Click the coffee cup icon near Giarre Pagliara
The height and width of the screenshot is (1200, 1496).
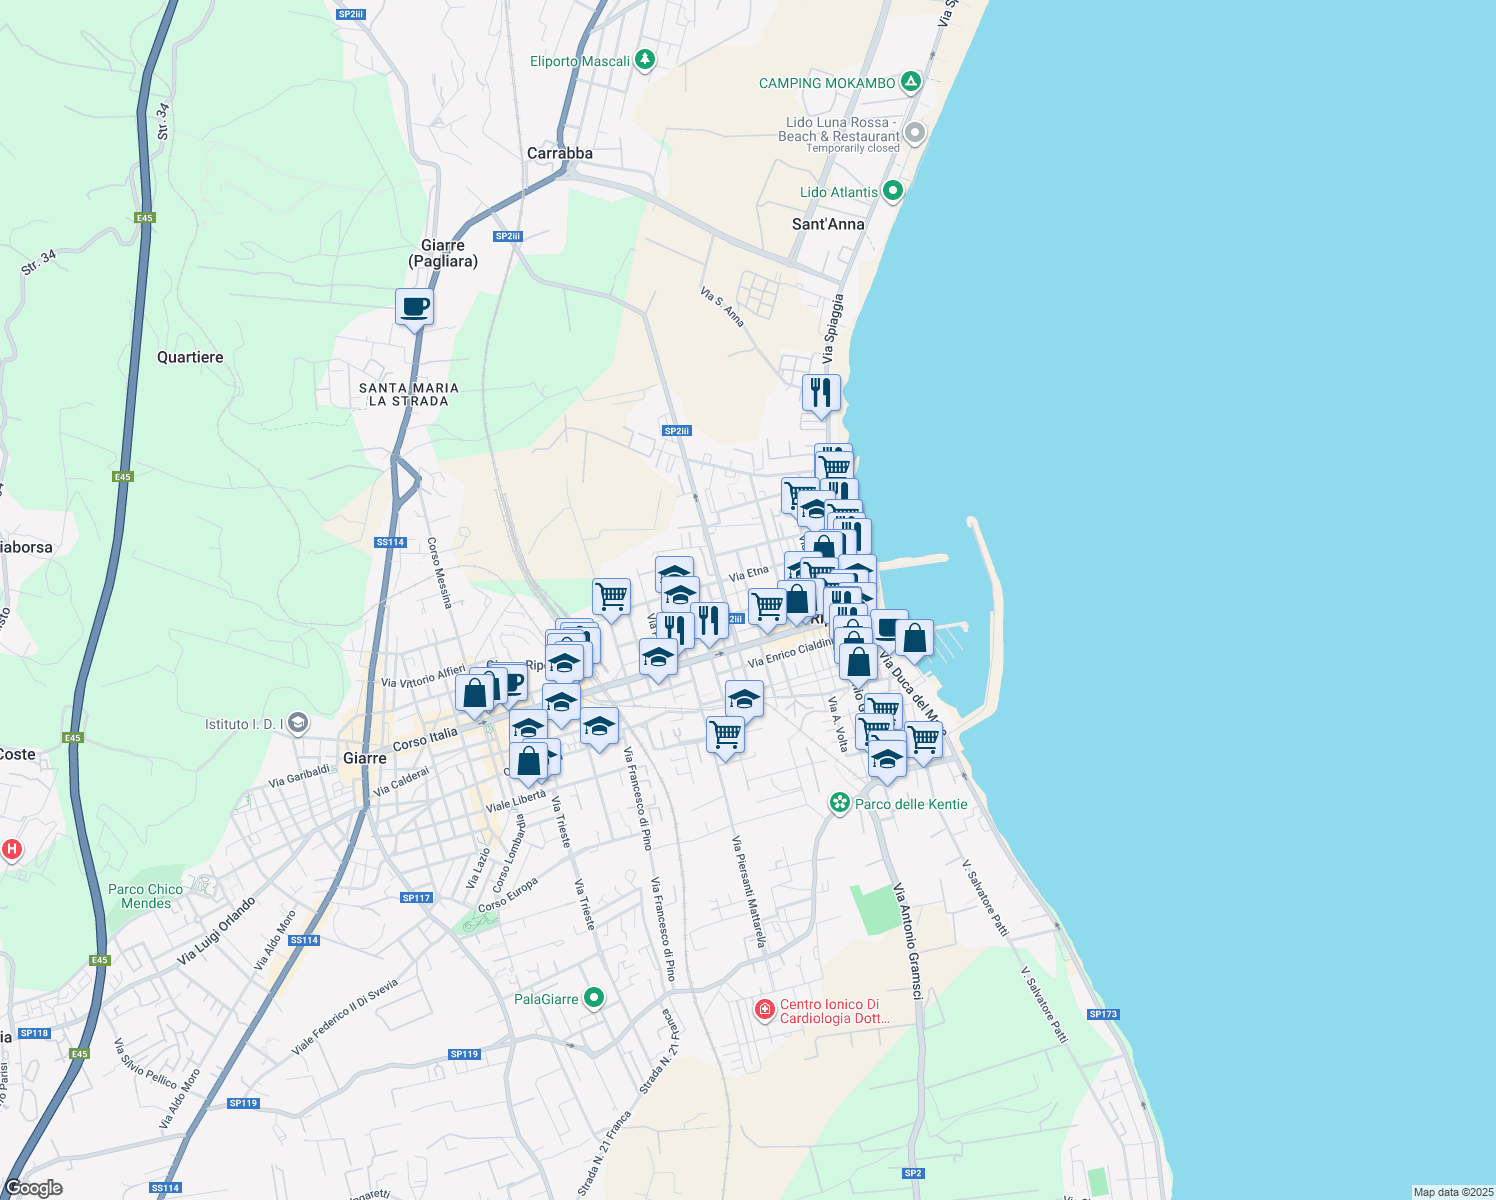click(413, 308)
